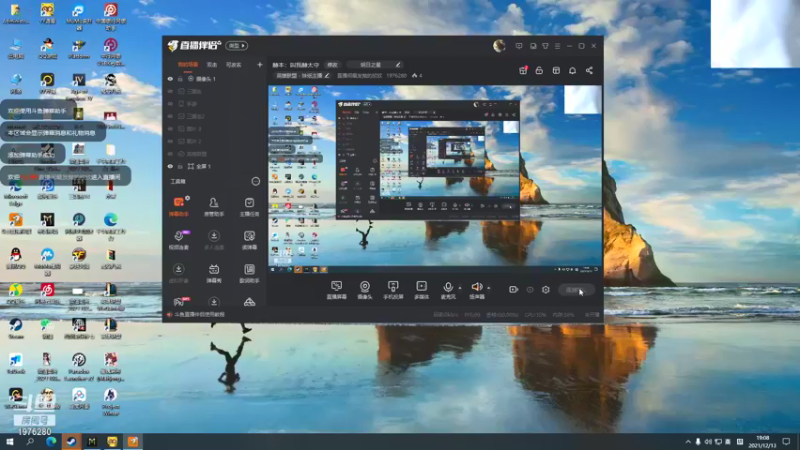Switch to the second scene tab
800x450 pixels.
212,65
